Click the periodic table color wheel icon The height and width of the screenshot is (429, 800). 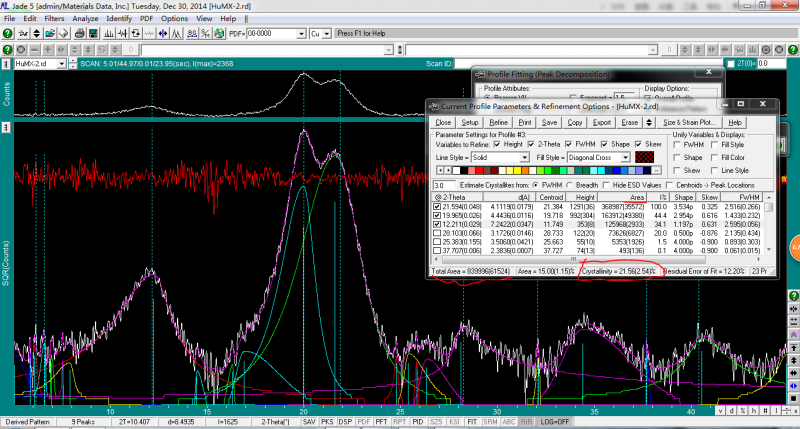point(220,34)
